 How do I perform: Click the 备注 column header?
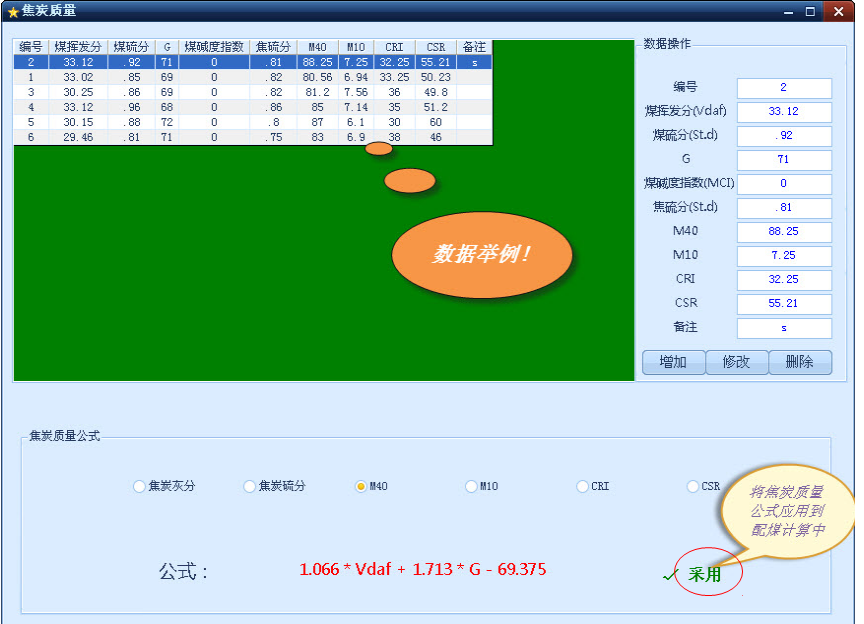coord(474,47)
